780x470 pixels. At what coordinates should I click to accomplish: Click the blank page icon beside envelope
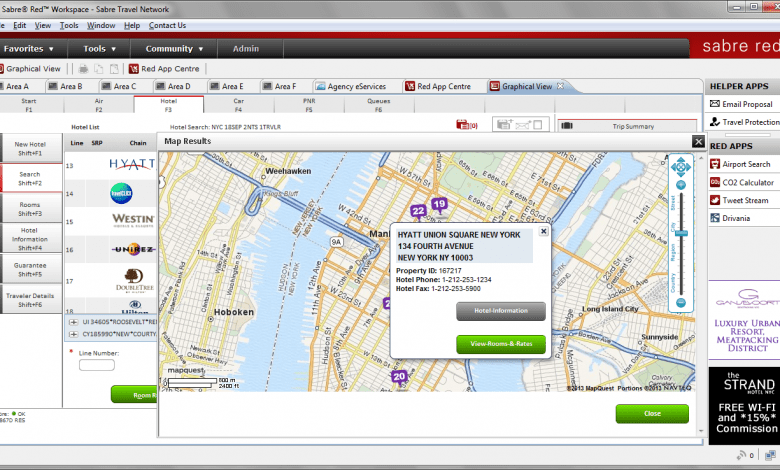538,124
